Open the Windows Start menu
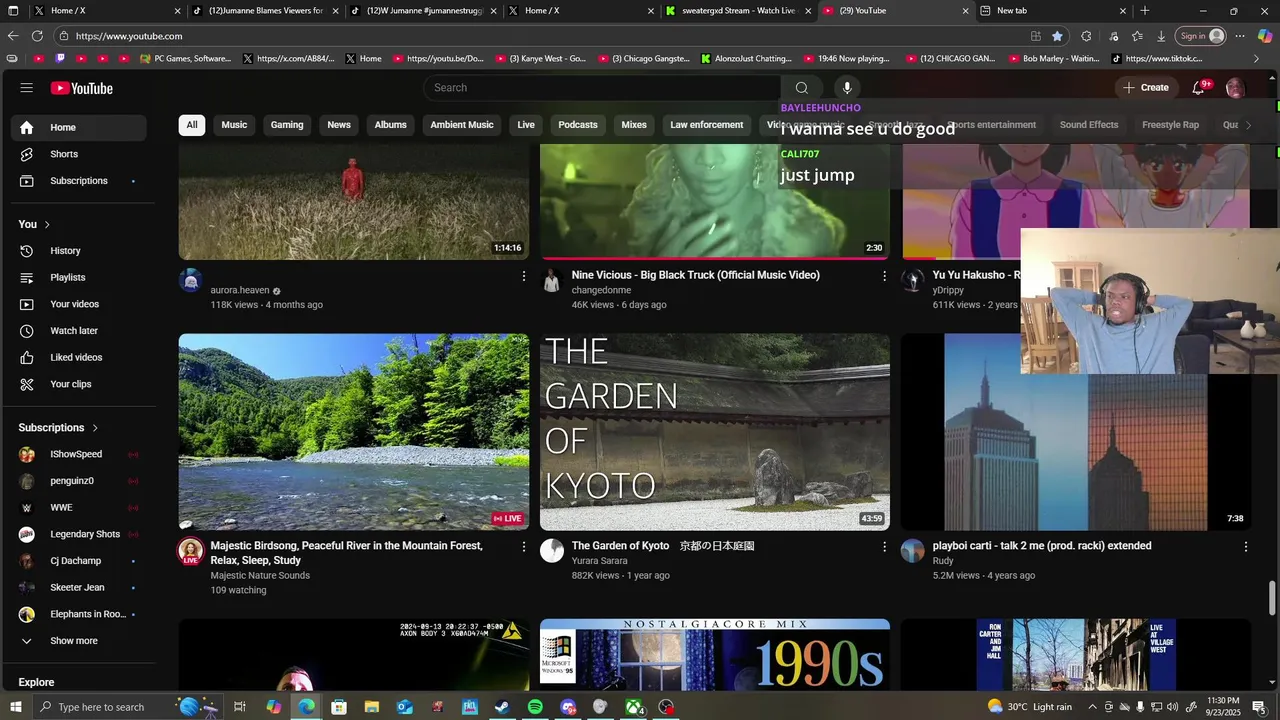 (x=16, y=707)
